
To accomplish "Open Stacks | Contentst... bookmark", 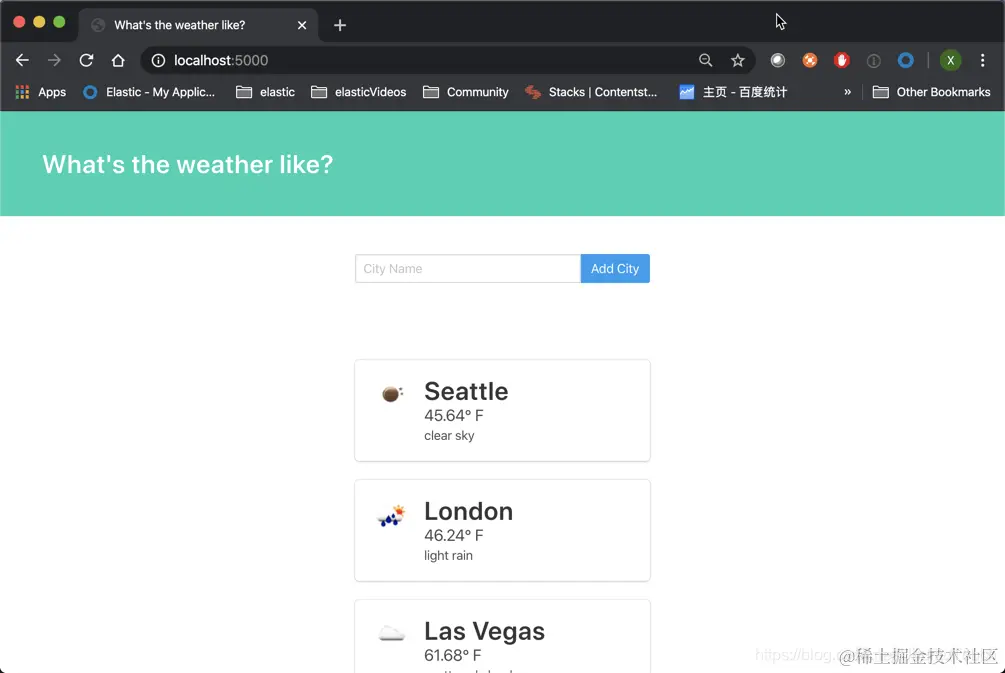I will click(591, 92).
